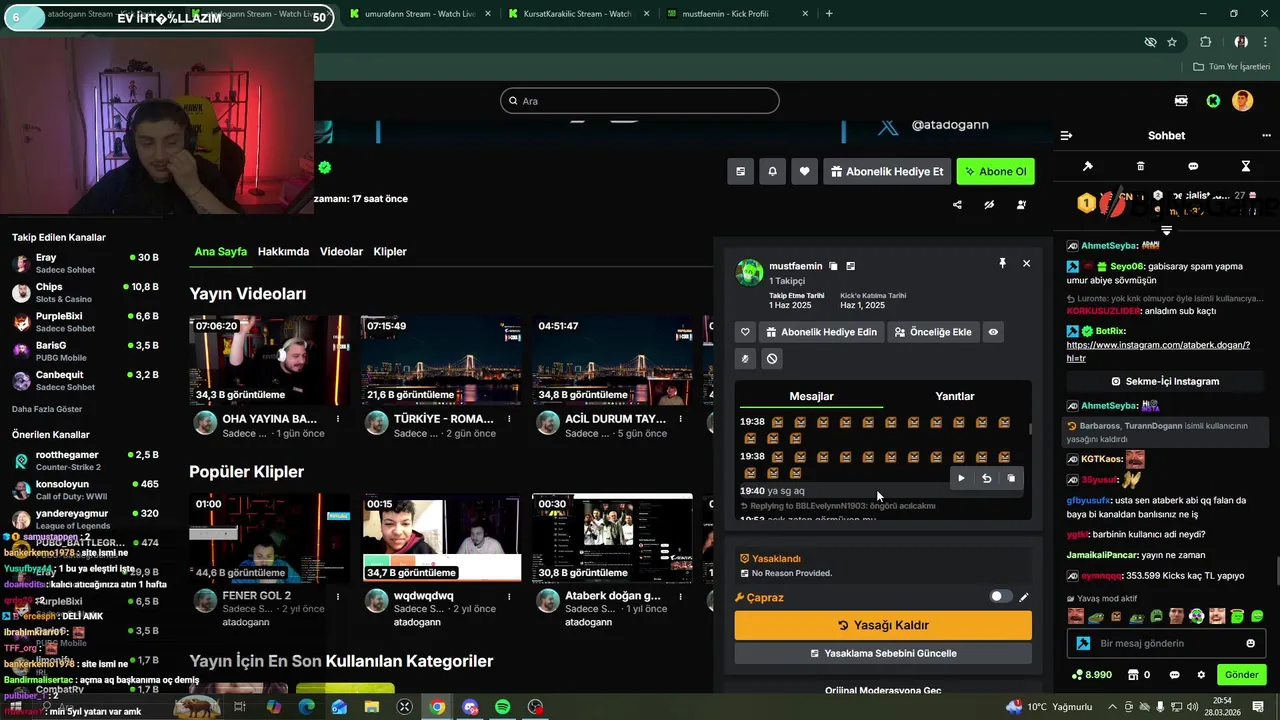Click Abonelik Hediye Edin button
The height and width of the screenshot is (720, 1280).
coord(821,332)
